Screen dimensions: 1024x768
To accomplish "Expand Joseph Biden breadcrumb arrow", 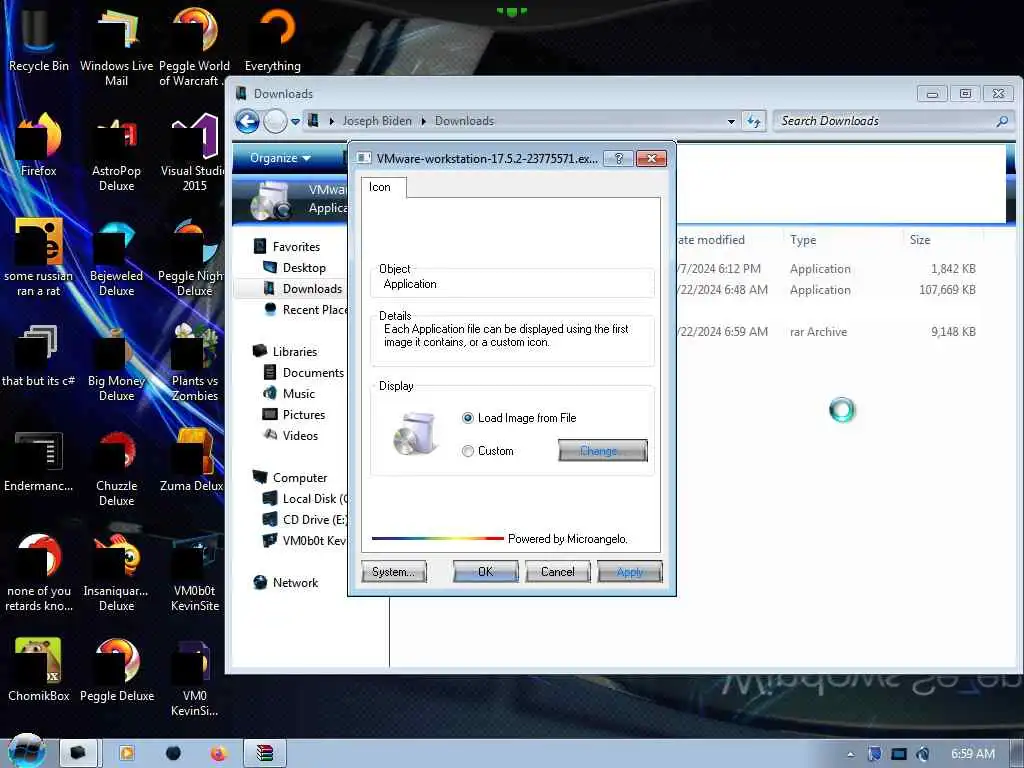I will click(423, 121).
